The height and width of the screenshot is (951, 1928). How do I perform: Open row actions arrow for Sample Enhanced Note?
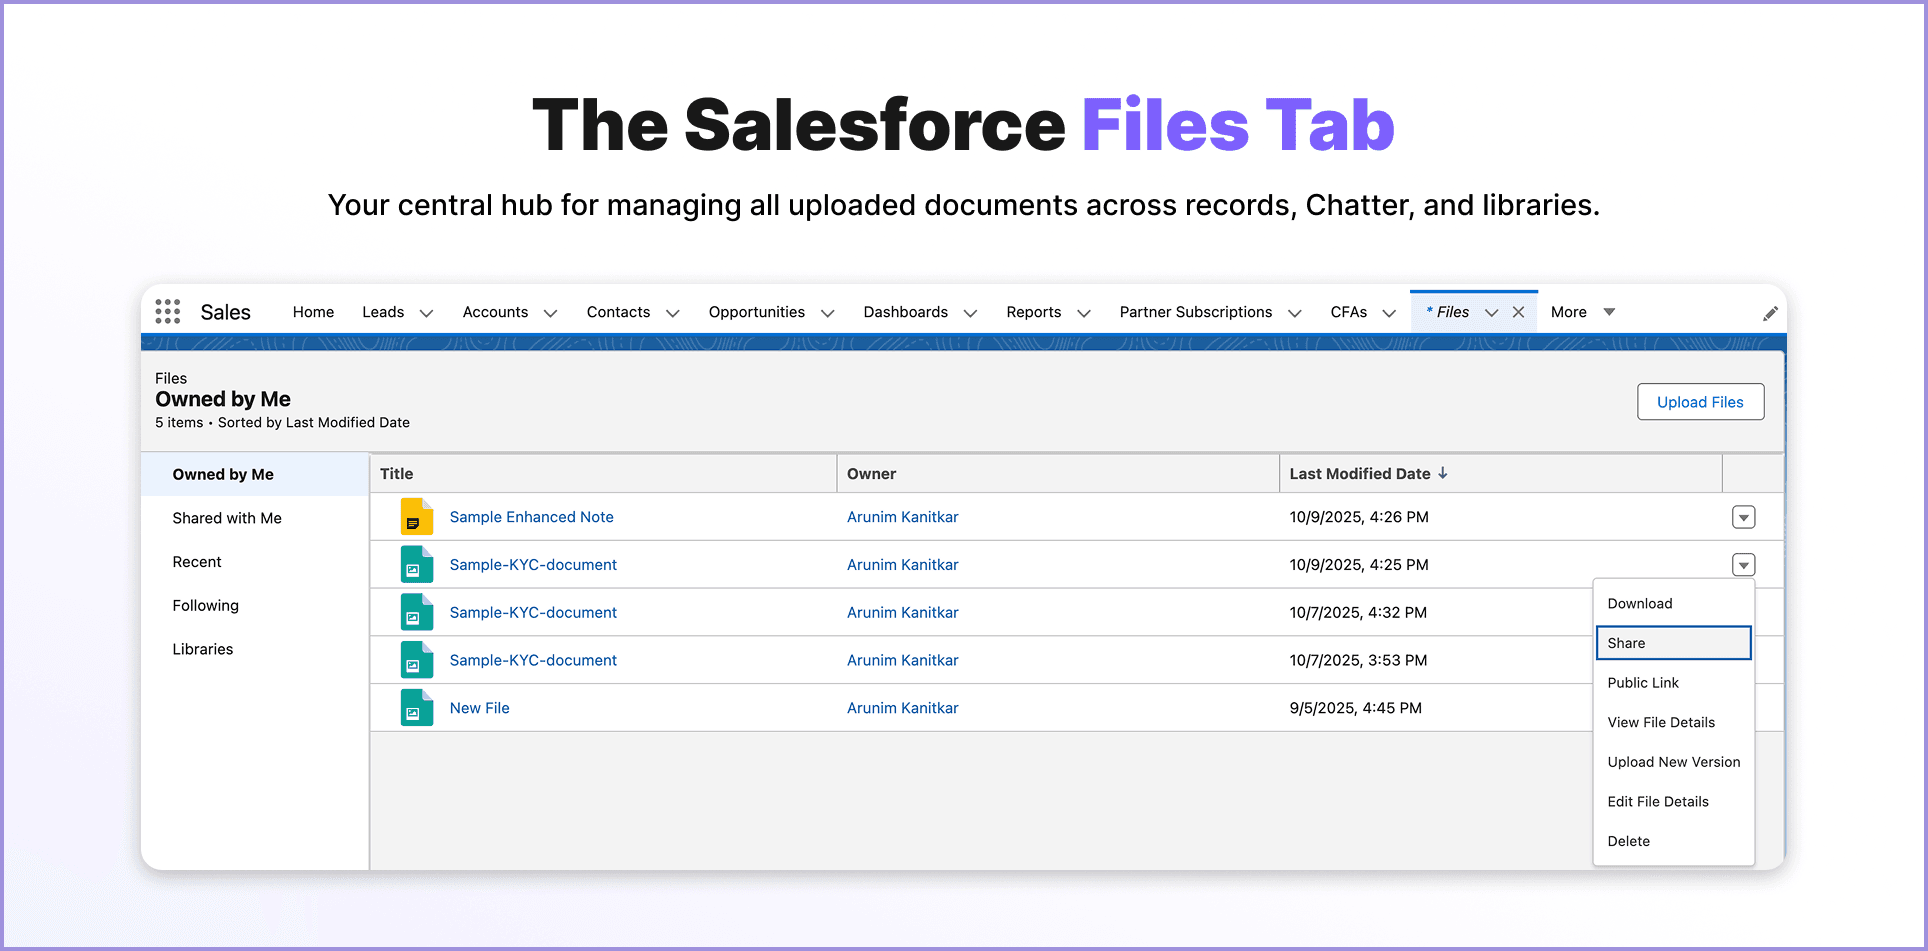click(1743, 517)
